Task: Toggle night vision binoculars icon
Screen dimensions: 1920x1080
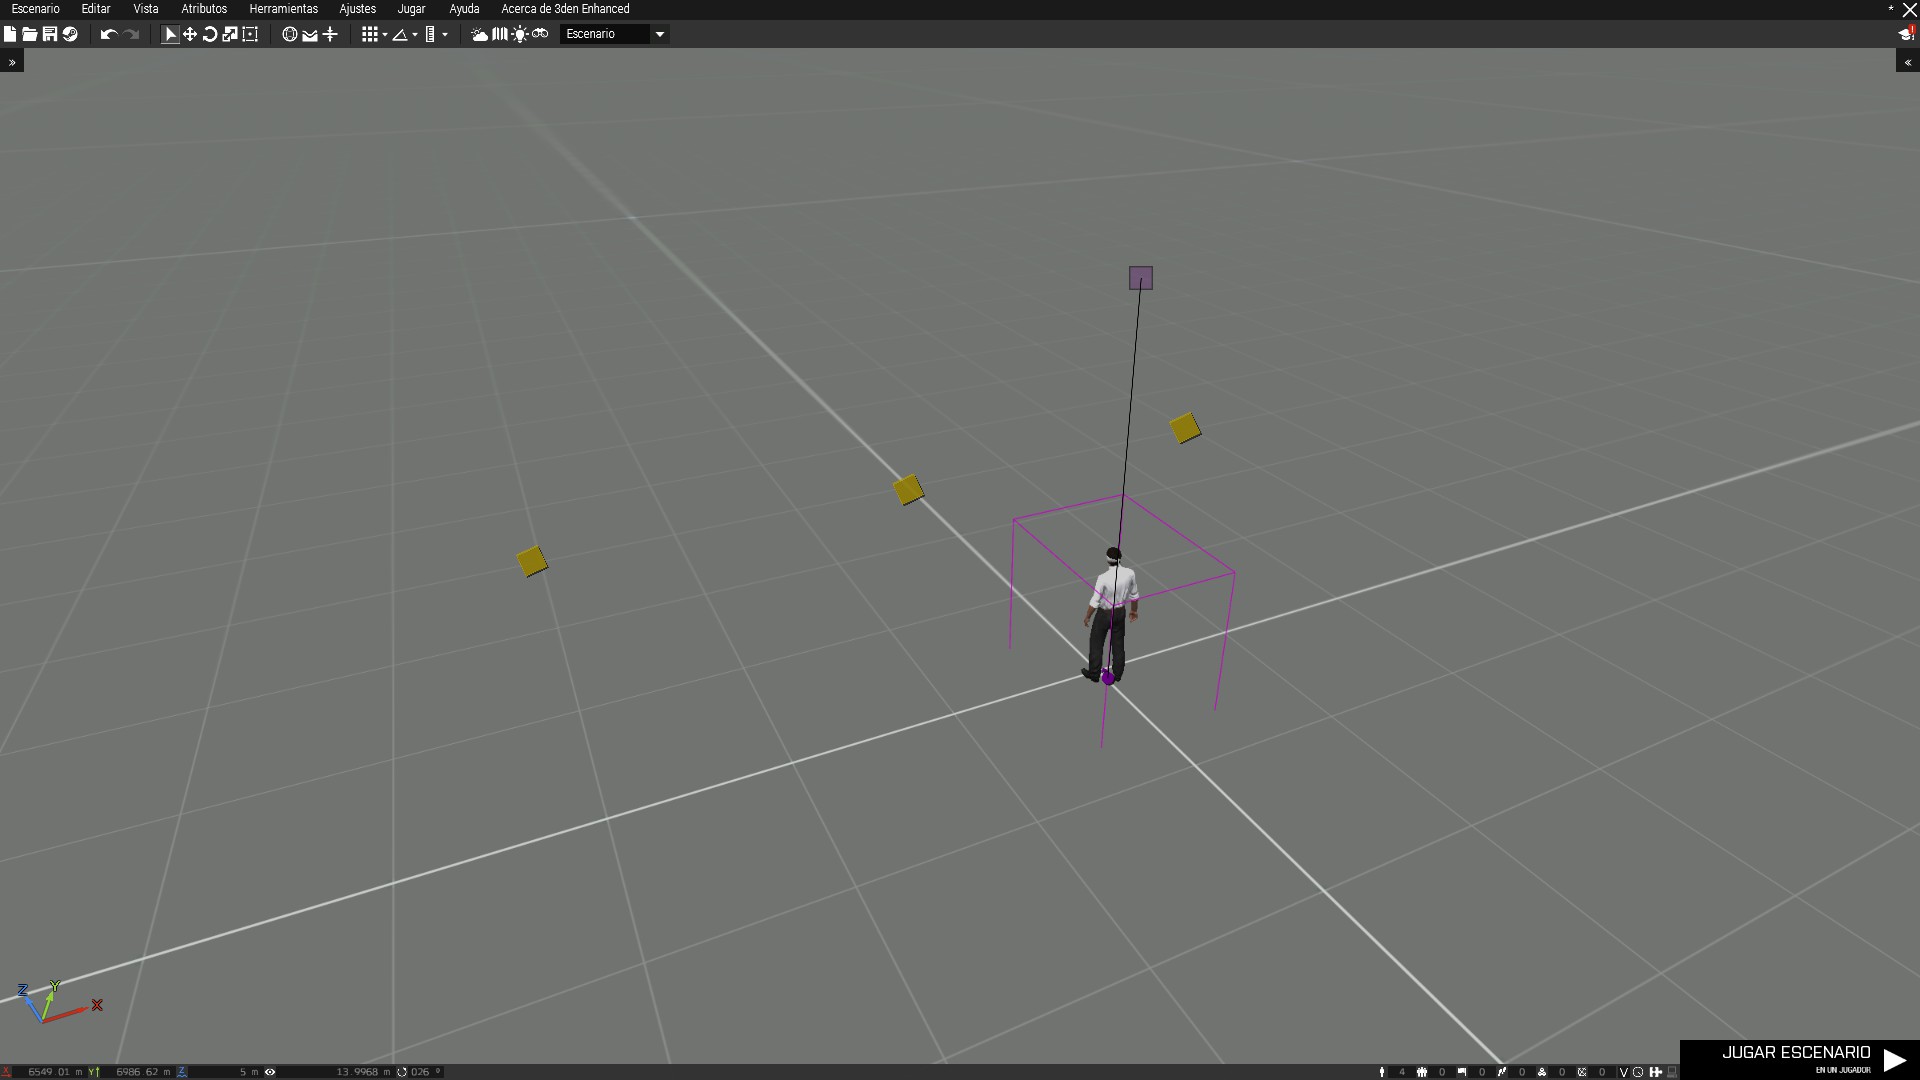Action: point(540,34)
